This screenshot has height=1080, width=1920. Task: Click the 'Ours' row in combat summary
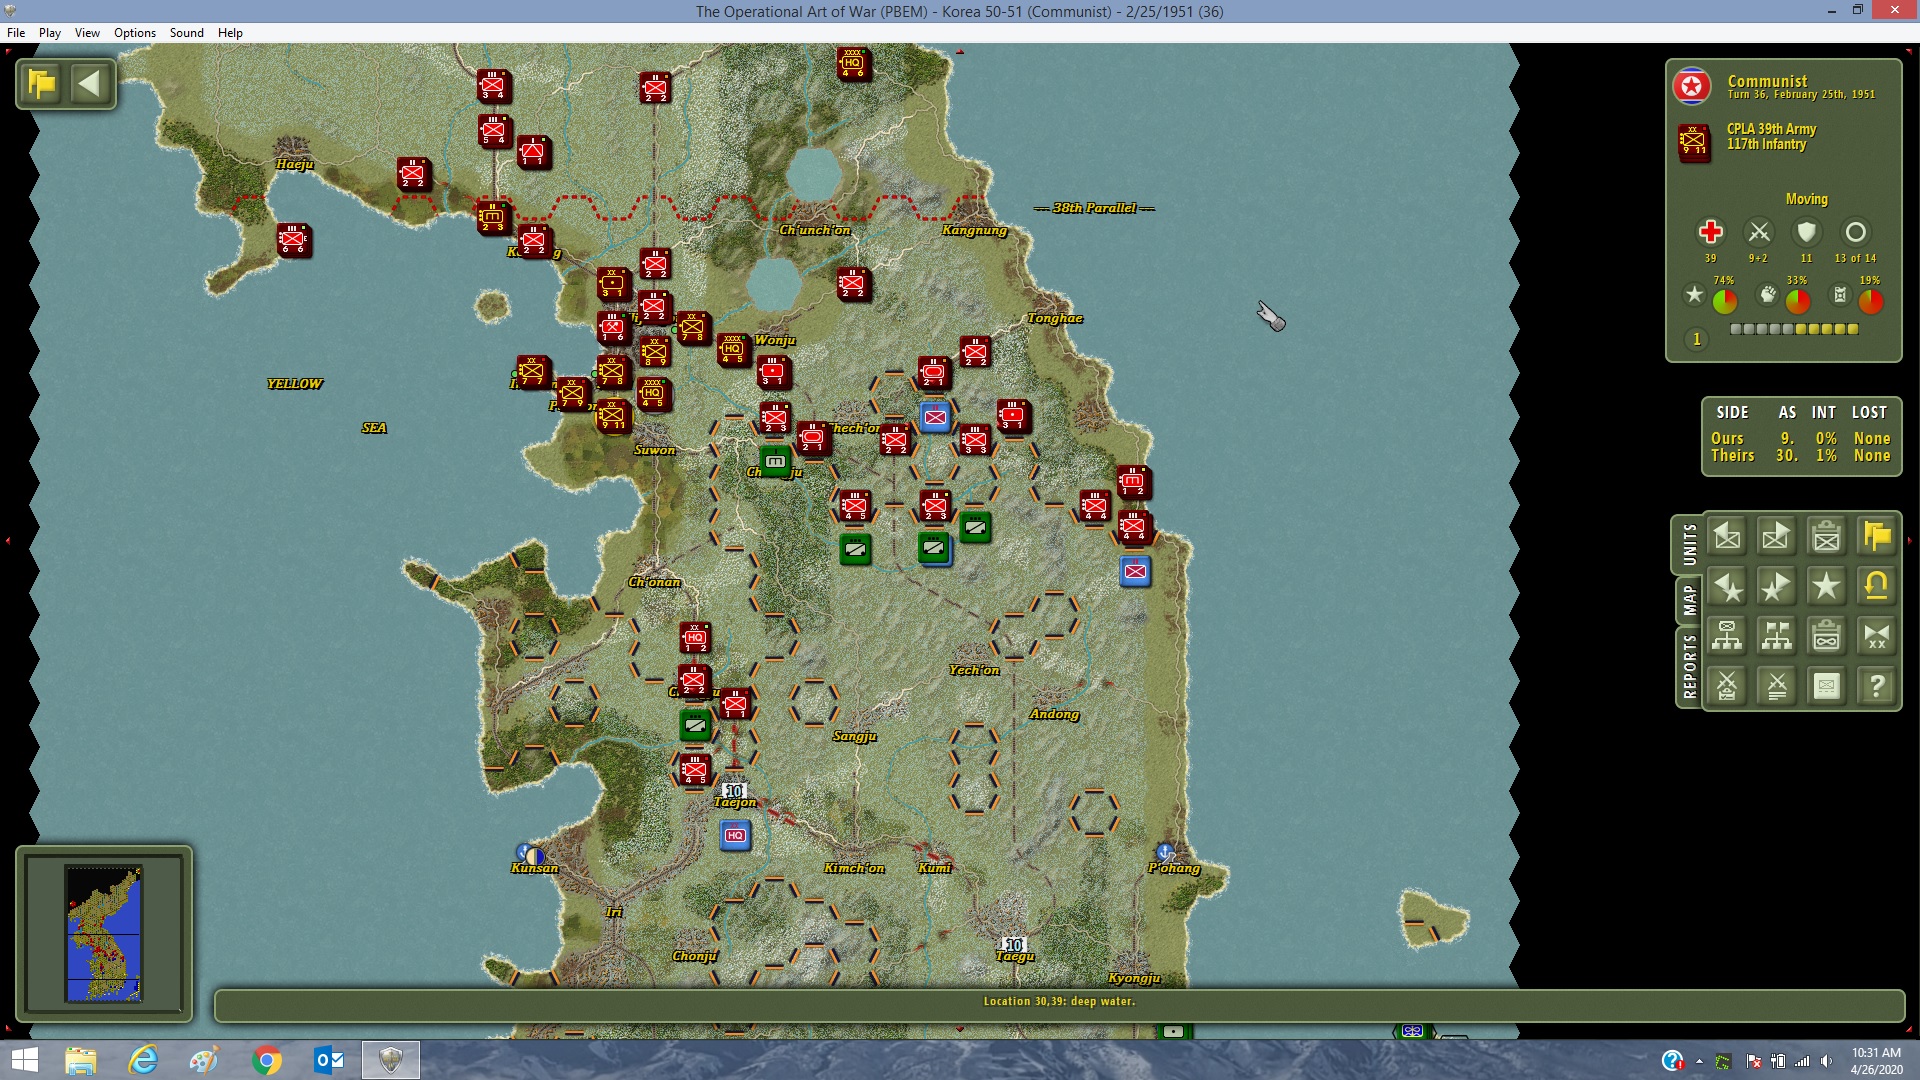pos(1801,439)
